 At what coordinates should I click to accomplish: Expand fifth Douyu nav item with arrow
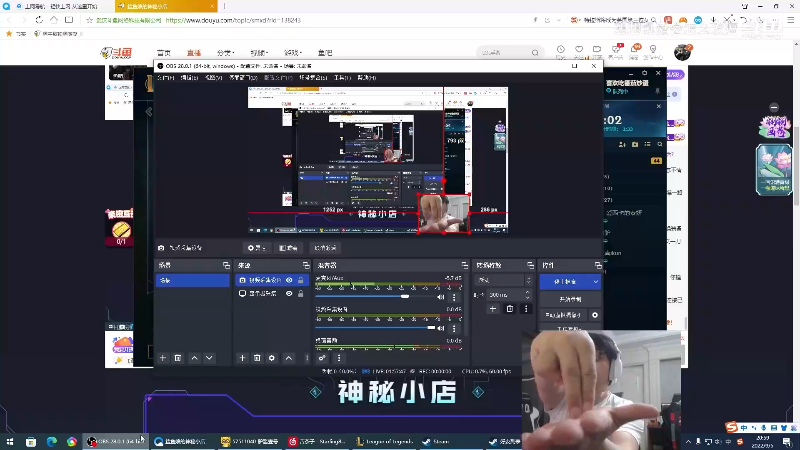[x=293, y=53]
